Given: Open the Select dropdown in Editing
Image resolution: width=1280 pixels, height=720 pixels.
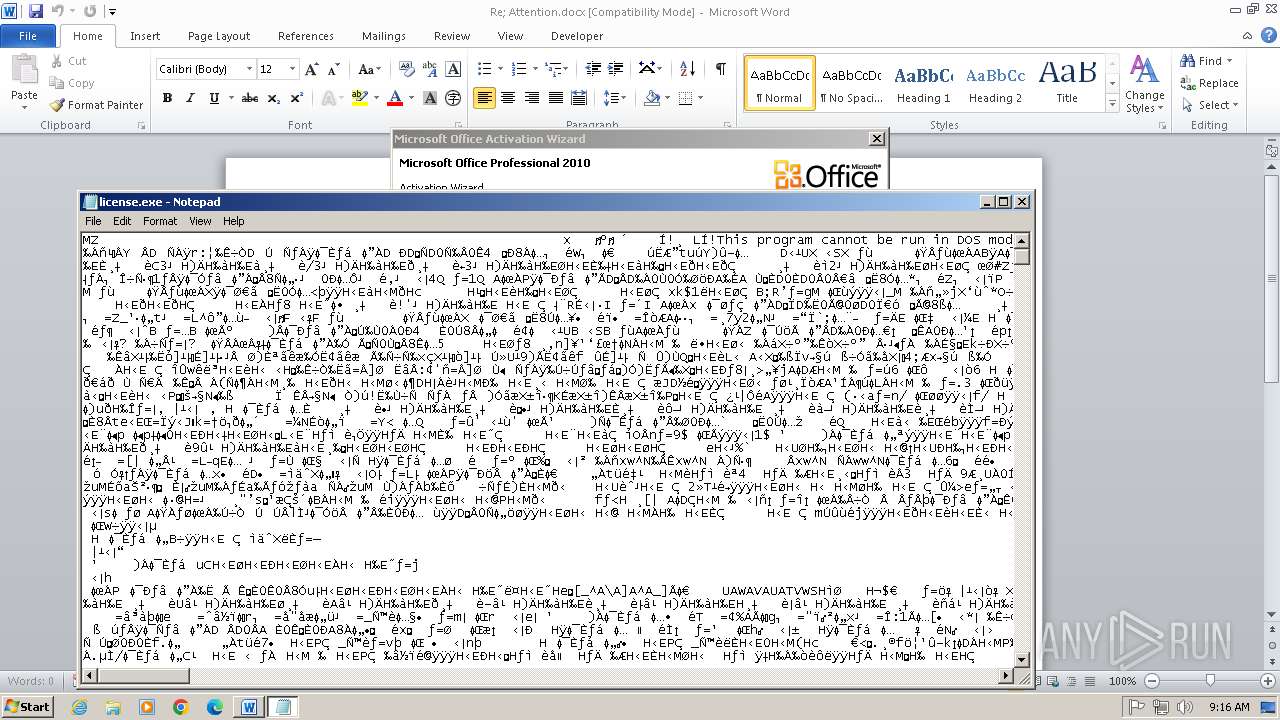Looking at the screenshot, I should click(x=1209, y=105).
